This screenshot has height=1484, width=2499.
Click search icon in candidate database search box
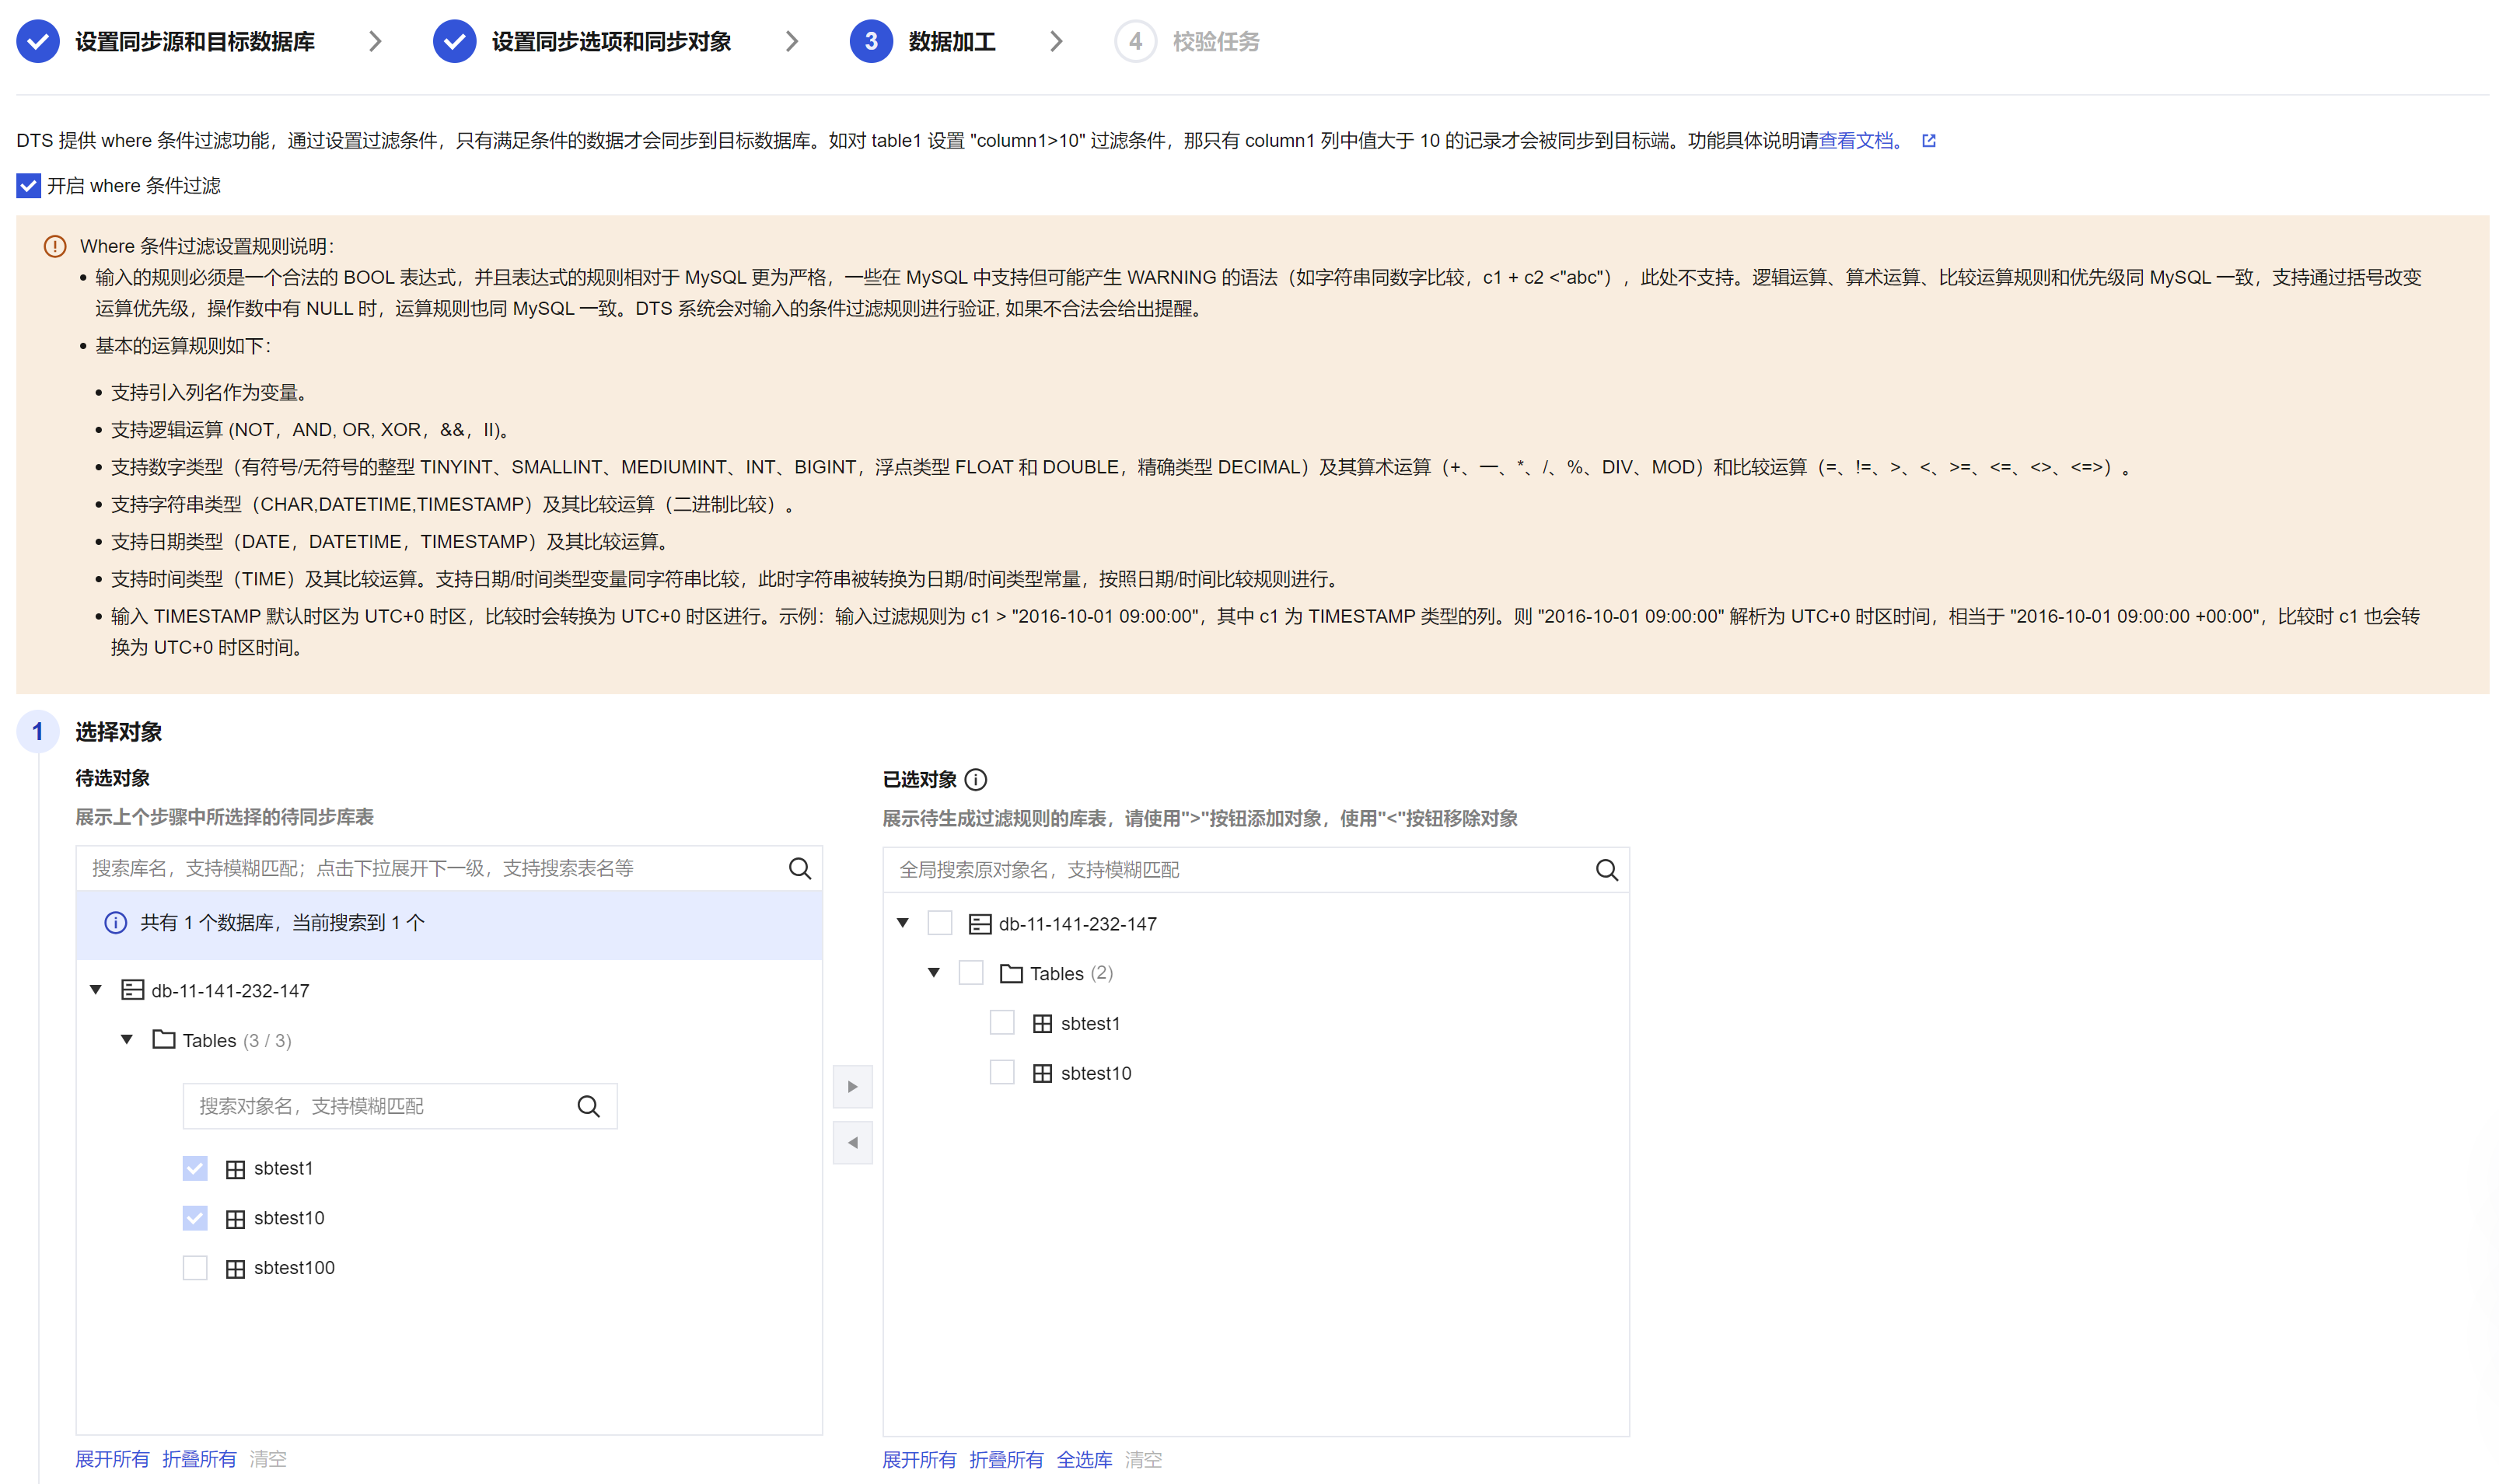coord(799,868)
